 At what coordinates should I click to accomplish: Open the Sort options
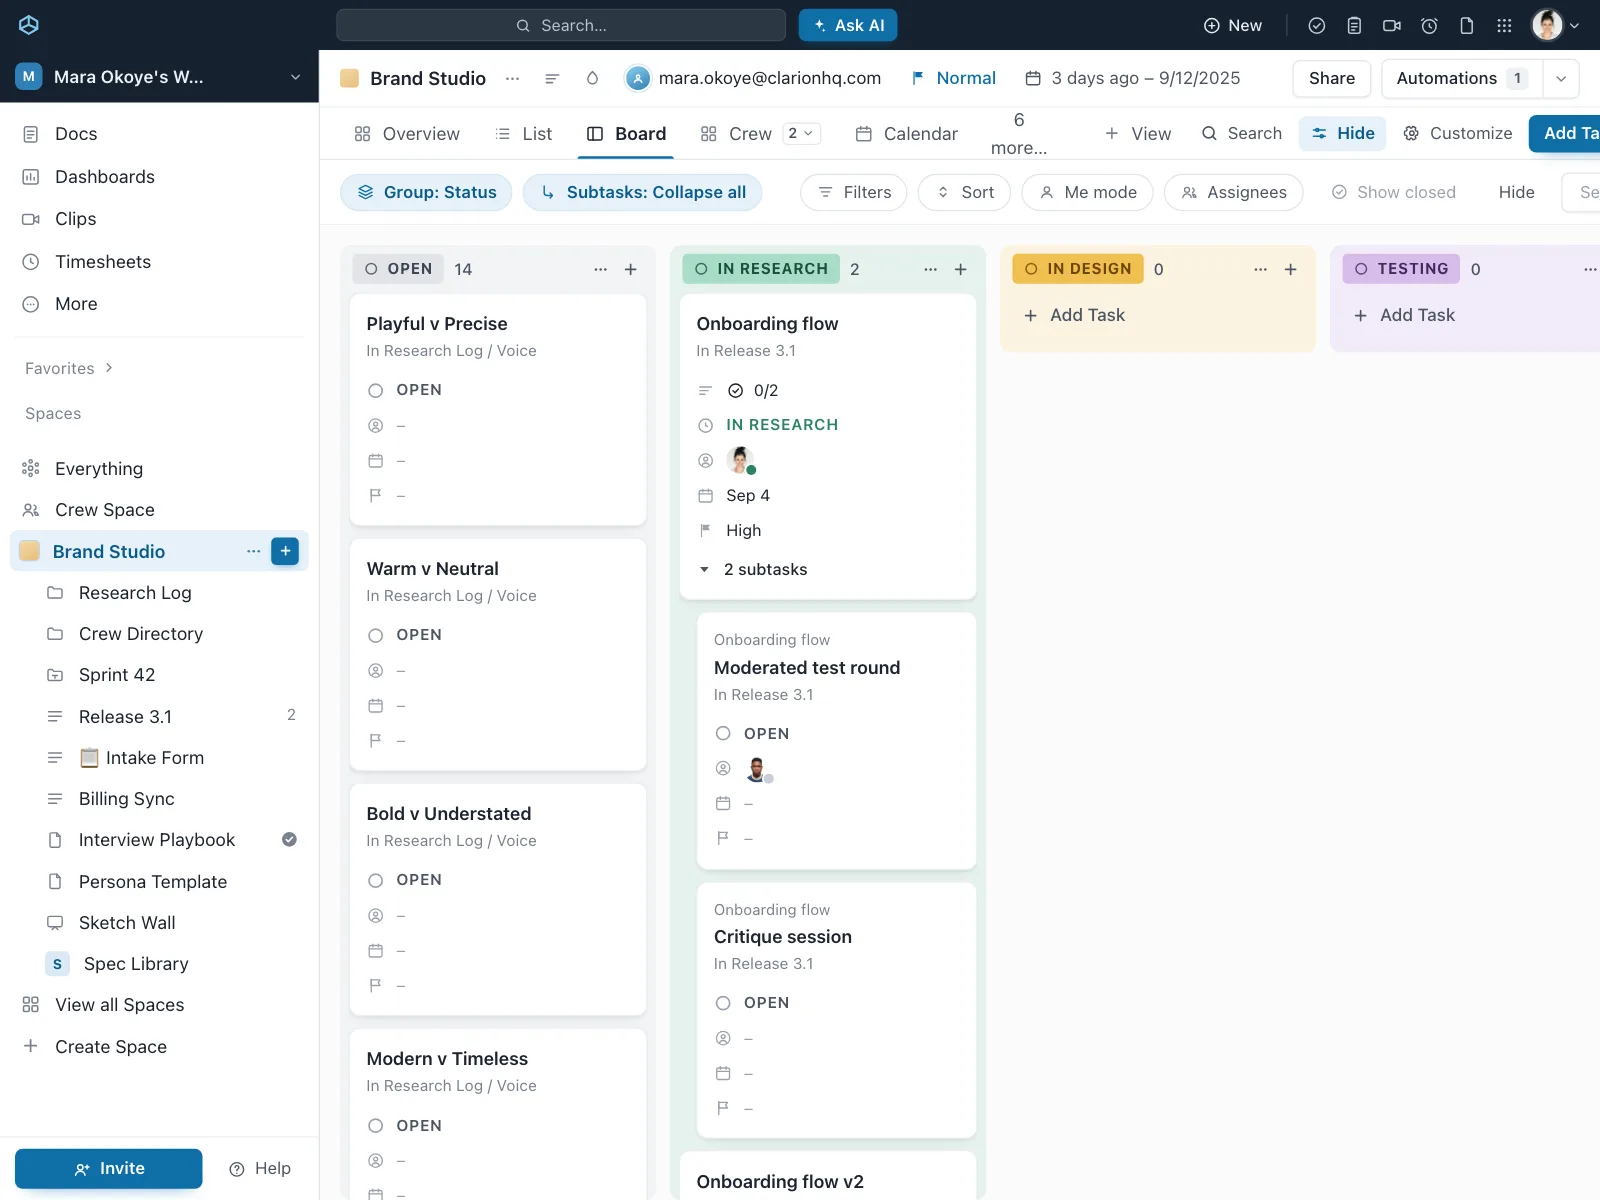964,192
